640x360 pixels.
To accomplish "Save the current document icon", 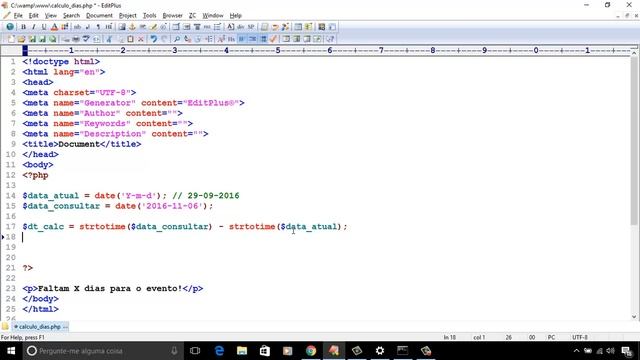I will click(x=32, y=39).
